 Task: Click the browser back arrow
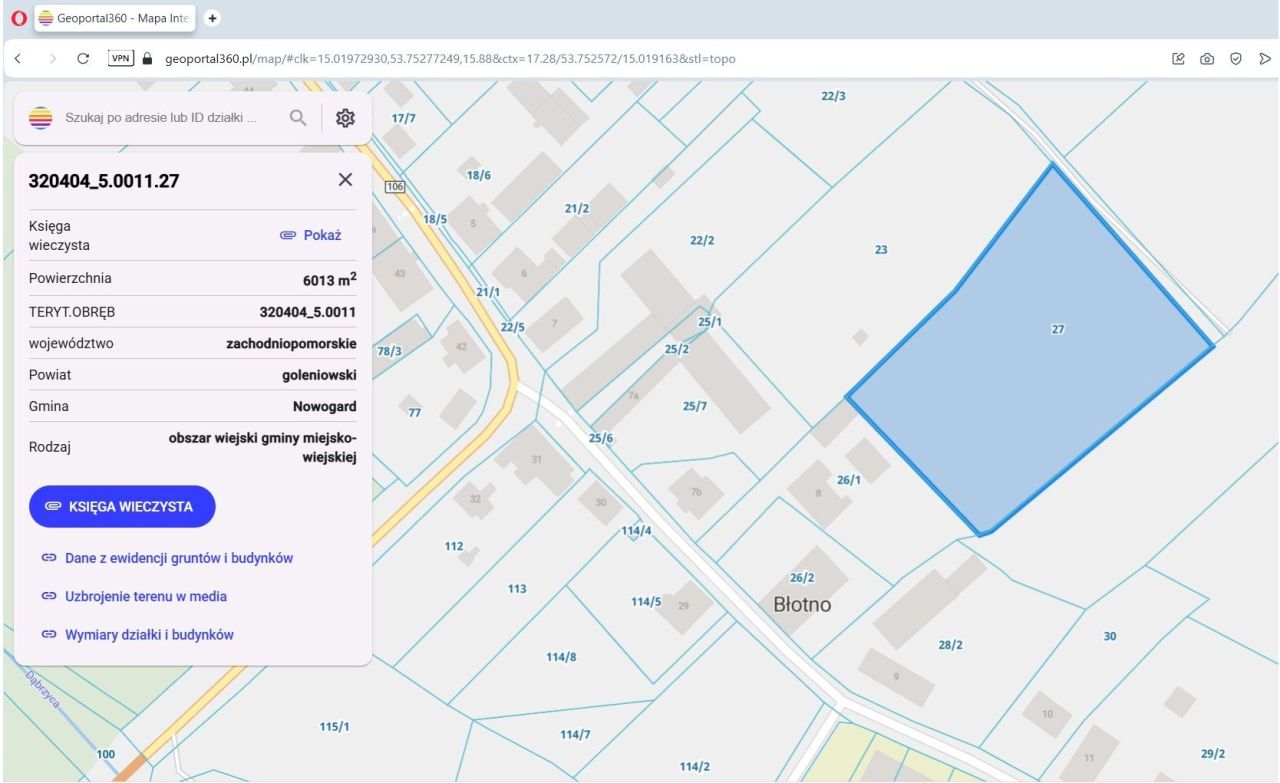(x=19, y=59)
